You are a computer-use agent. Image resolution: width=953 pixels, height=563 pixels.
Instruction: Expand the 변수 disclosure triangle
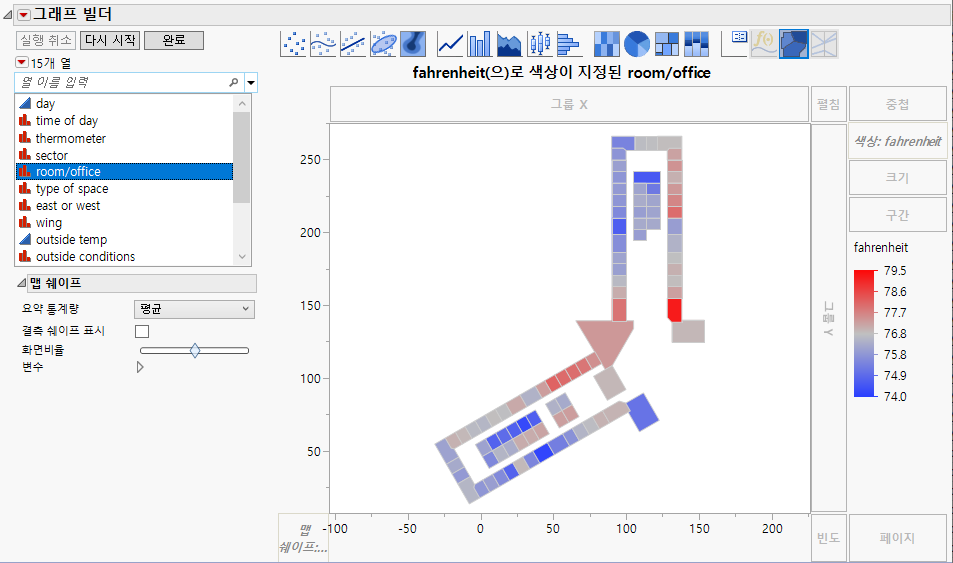point(140,367)
